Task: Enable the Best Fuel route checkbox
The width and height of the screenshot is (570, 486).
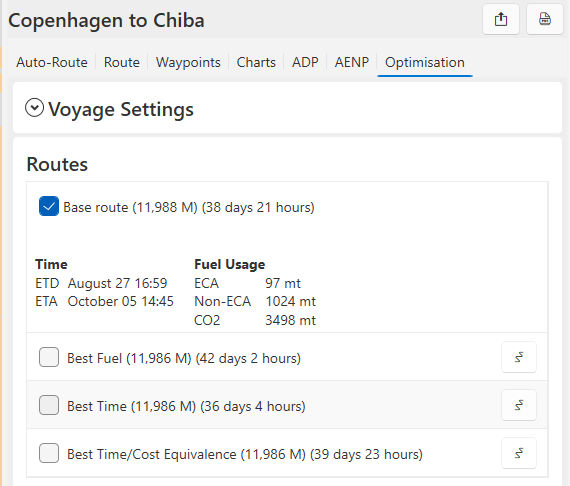Action: (49, 357)
